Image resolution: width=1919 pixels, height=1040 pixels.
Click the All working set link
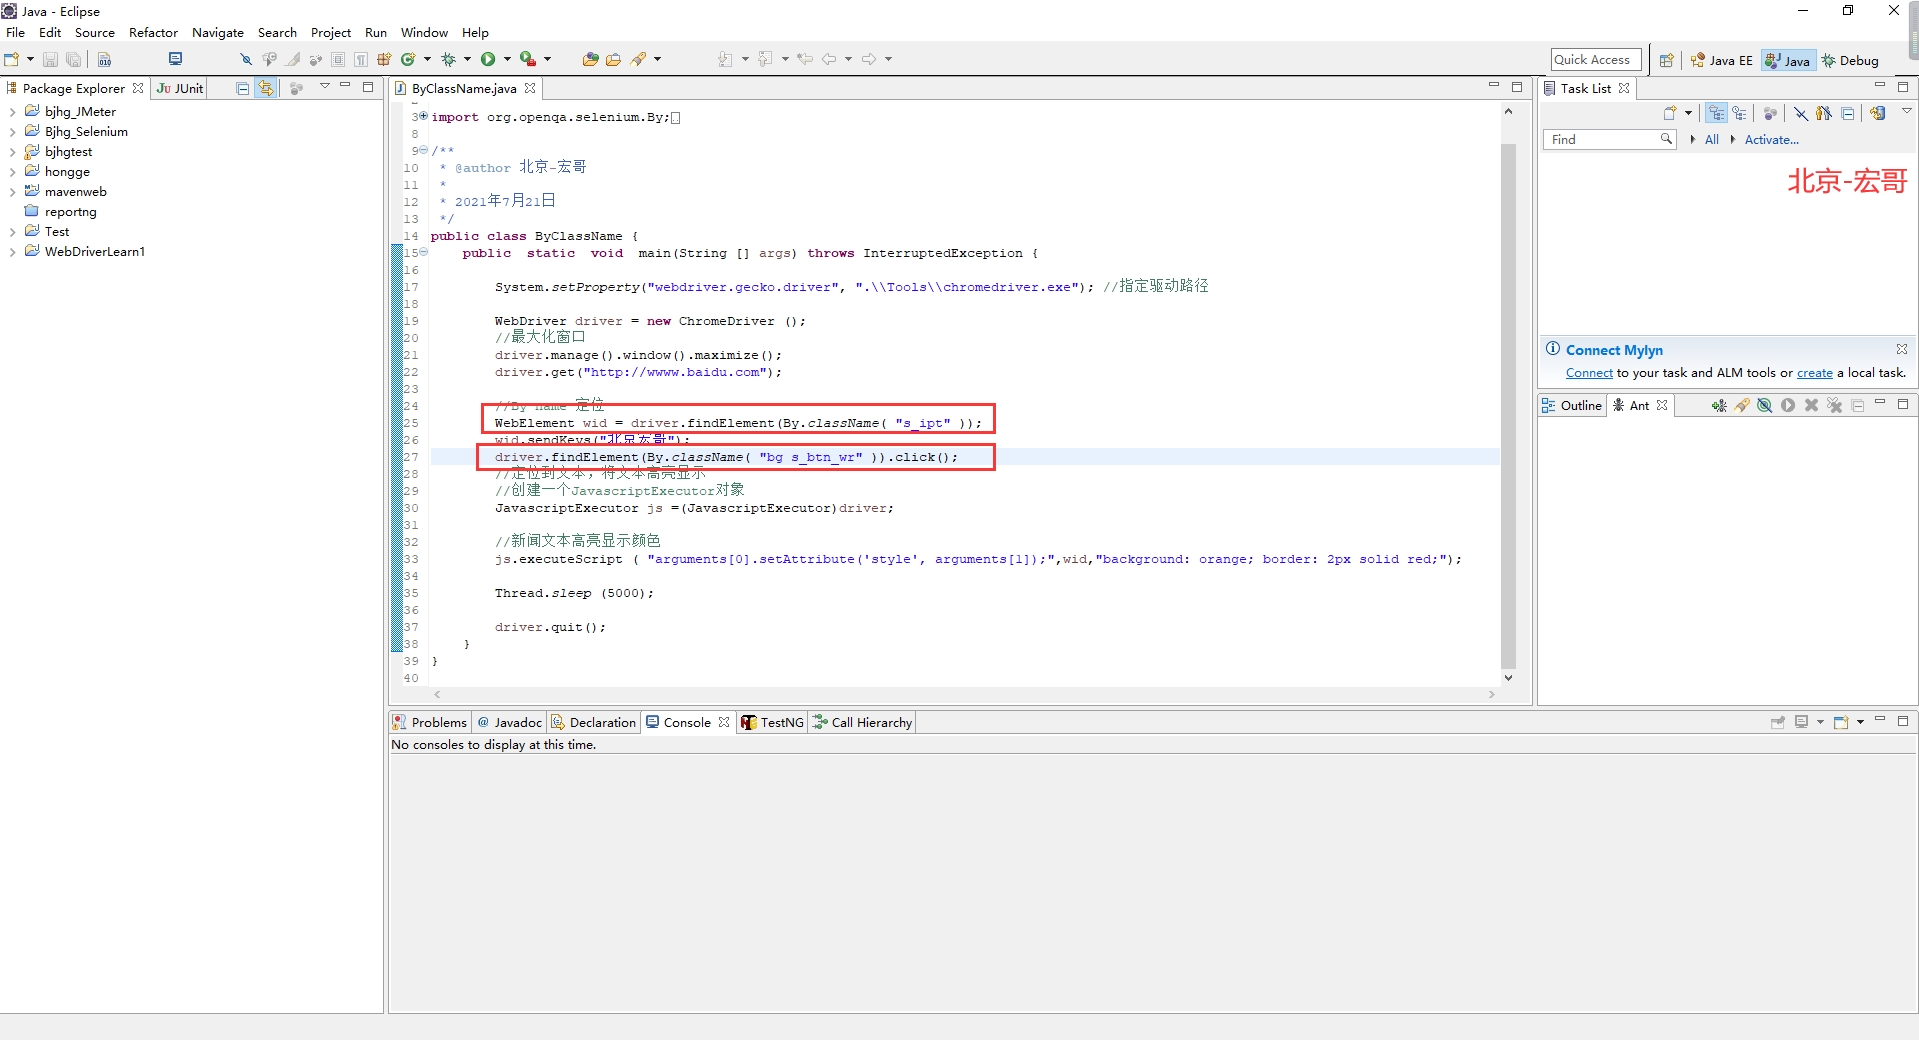[1711, 140]
